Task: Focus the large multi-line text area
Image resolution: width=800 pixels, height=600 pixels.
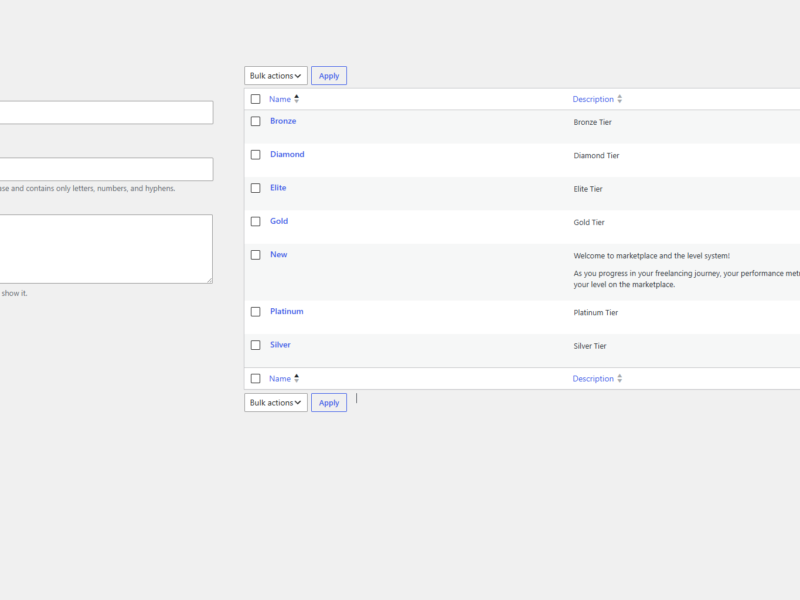Action: point(106,249)
